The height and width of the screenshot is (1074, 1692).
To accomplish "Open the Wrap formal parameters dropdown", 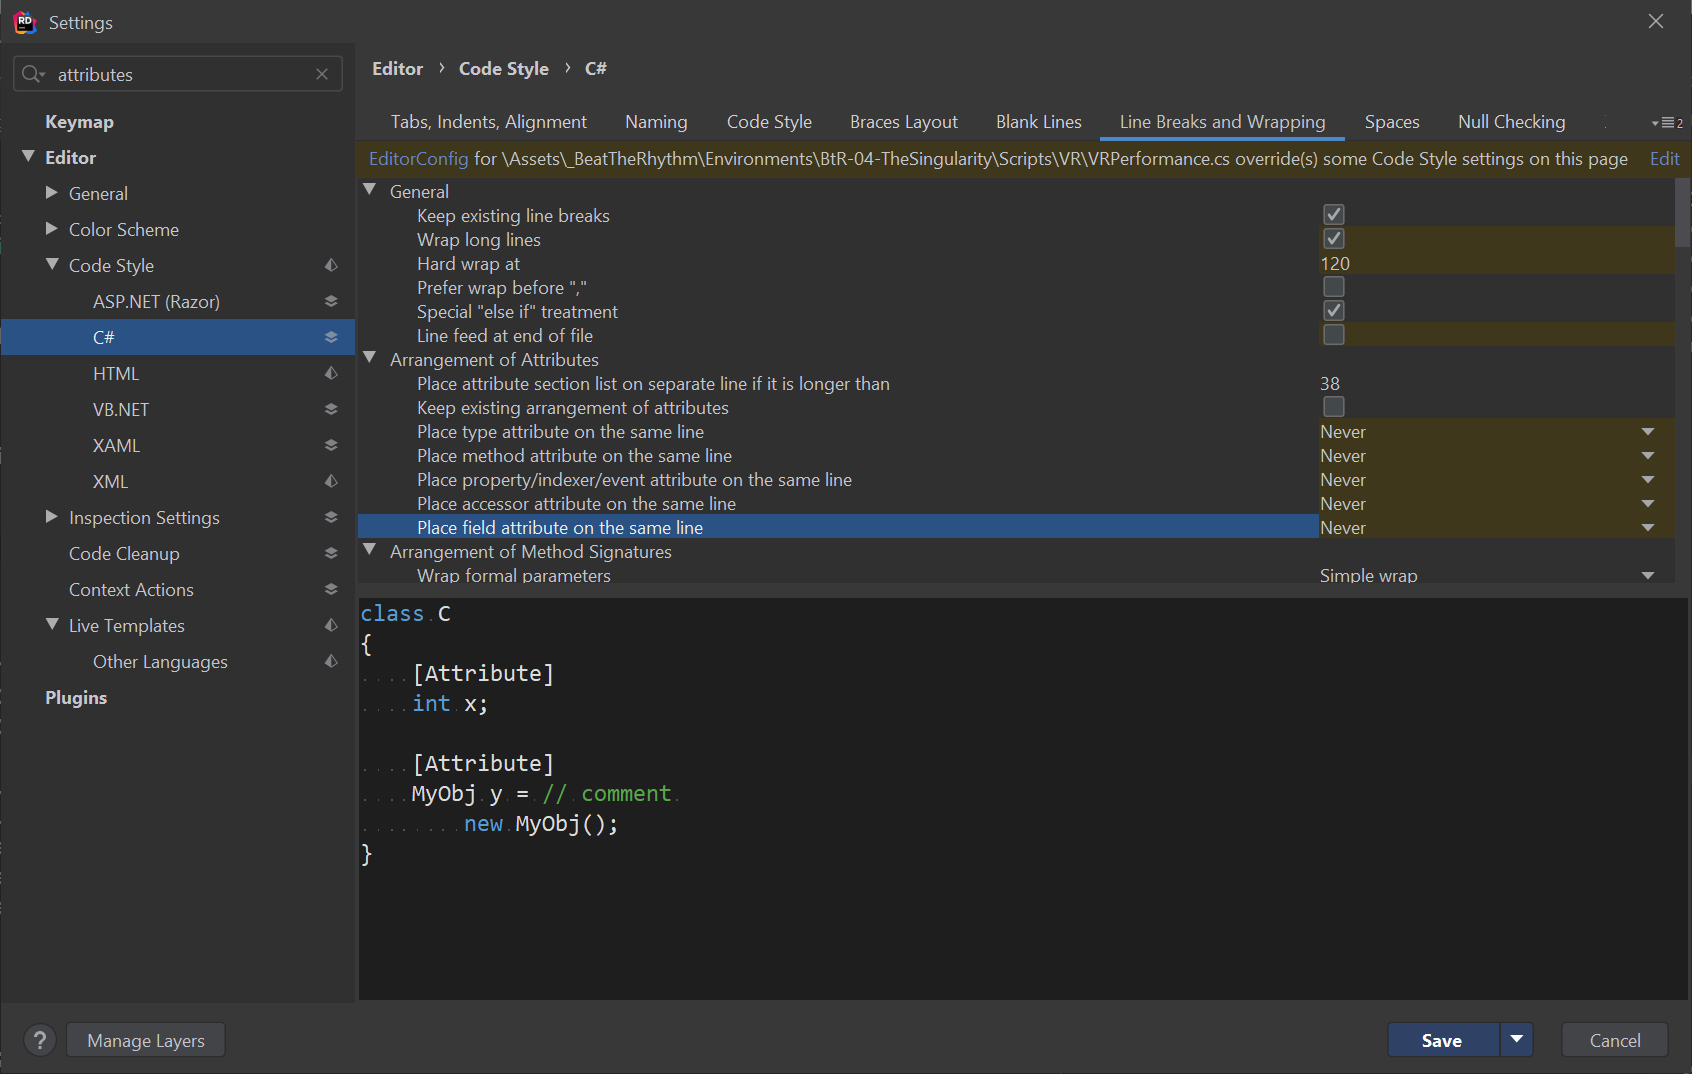I will 1648,575.
